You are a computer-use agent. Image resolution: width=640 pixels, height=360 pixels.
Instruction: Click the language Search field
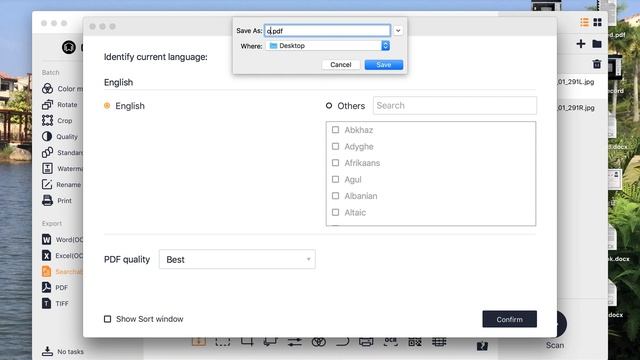tap(455, 105)
